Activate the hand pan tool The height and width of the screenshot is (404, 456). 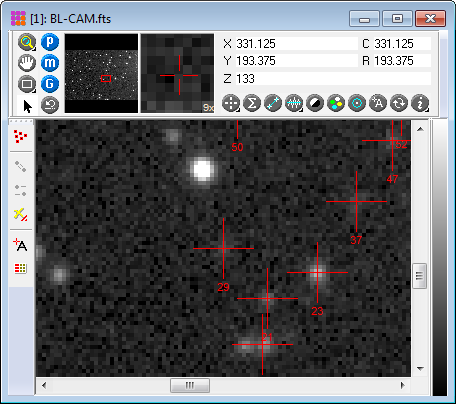[27, 63]
